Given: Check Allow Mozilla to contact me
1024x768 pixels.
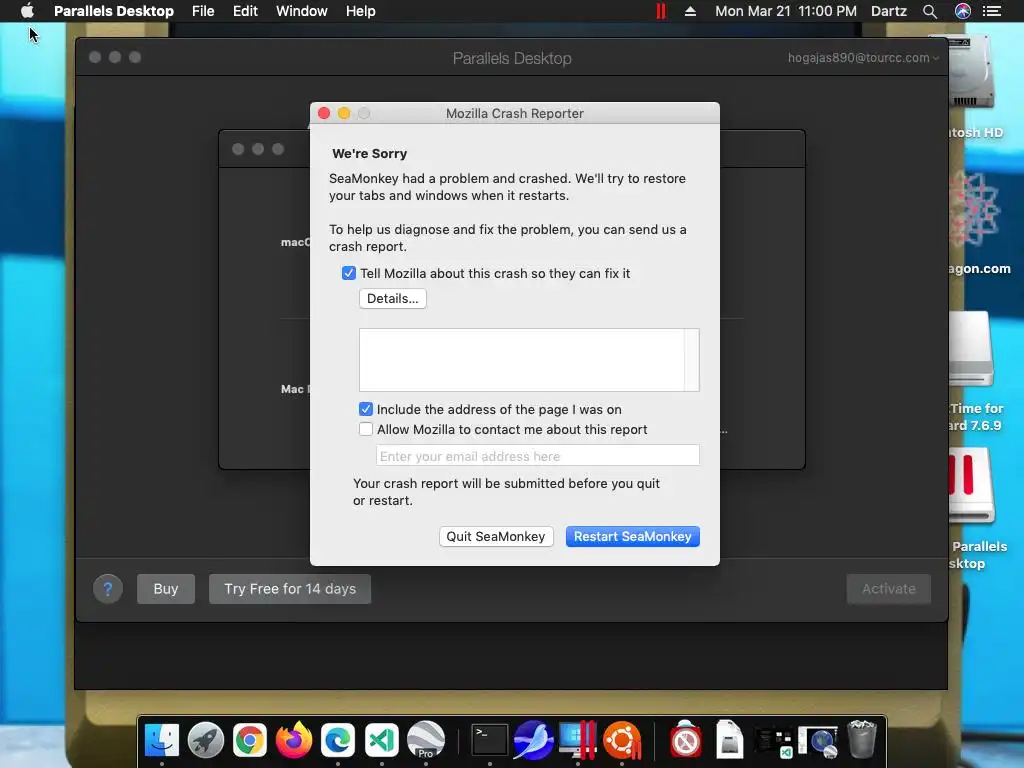Looking at the screenshot, I should tap(366, 429).
